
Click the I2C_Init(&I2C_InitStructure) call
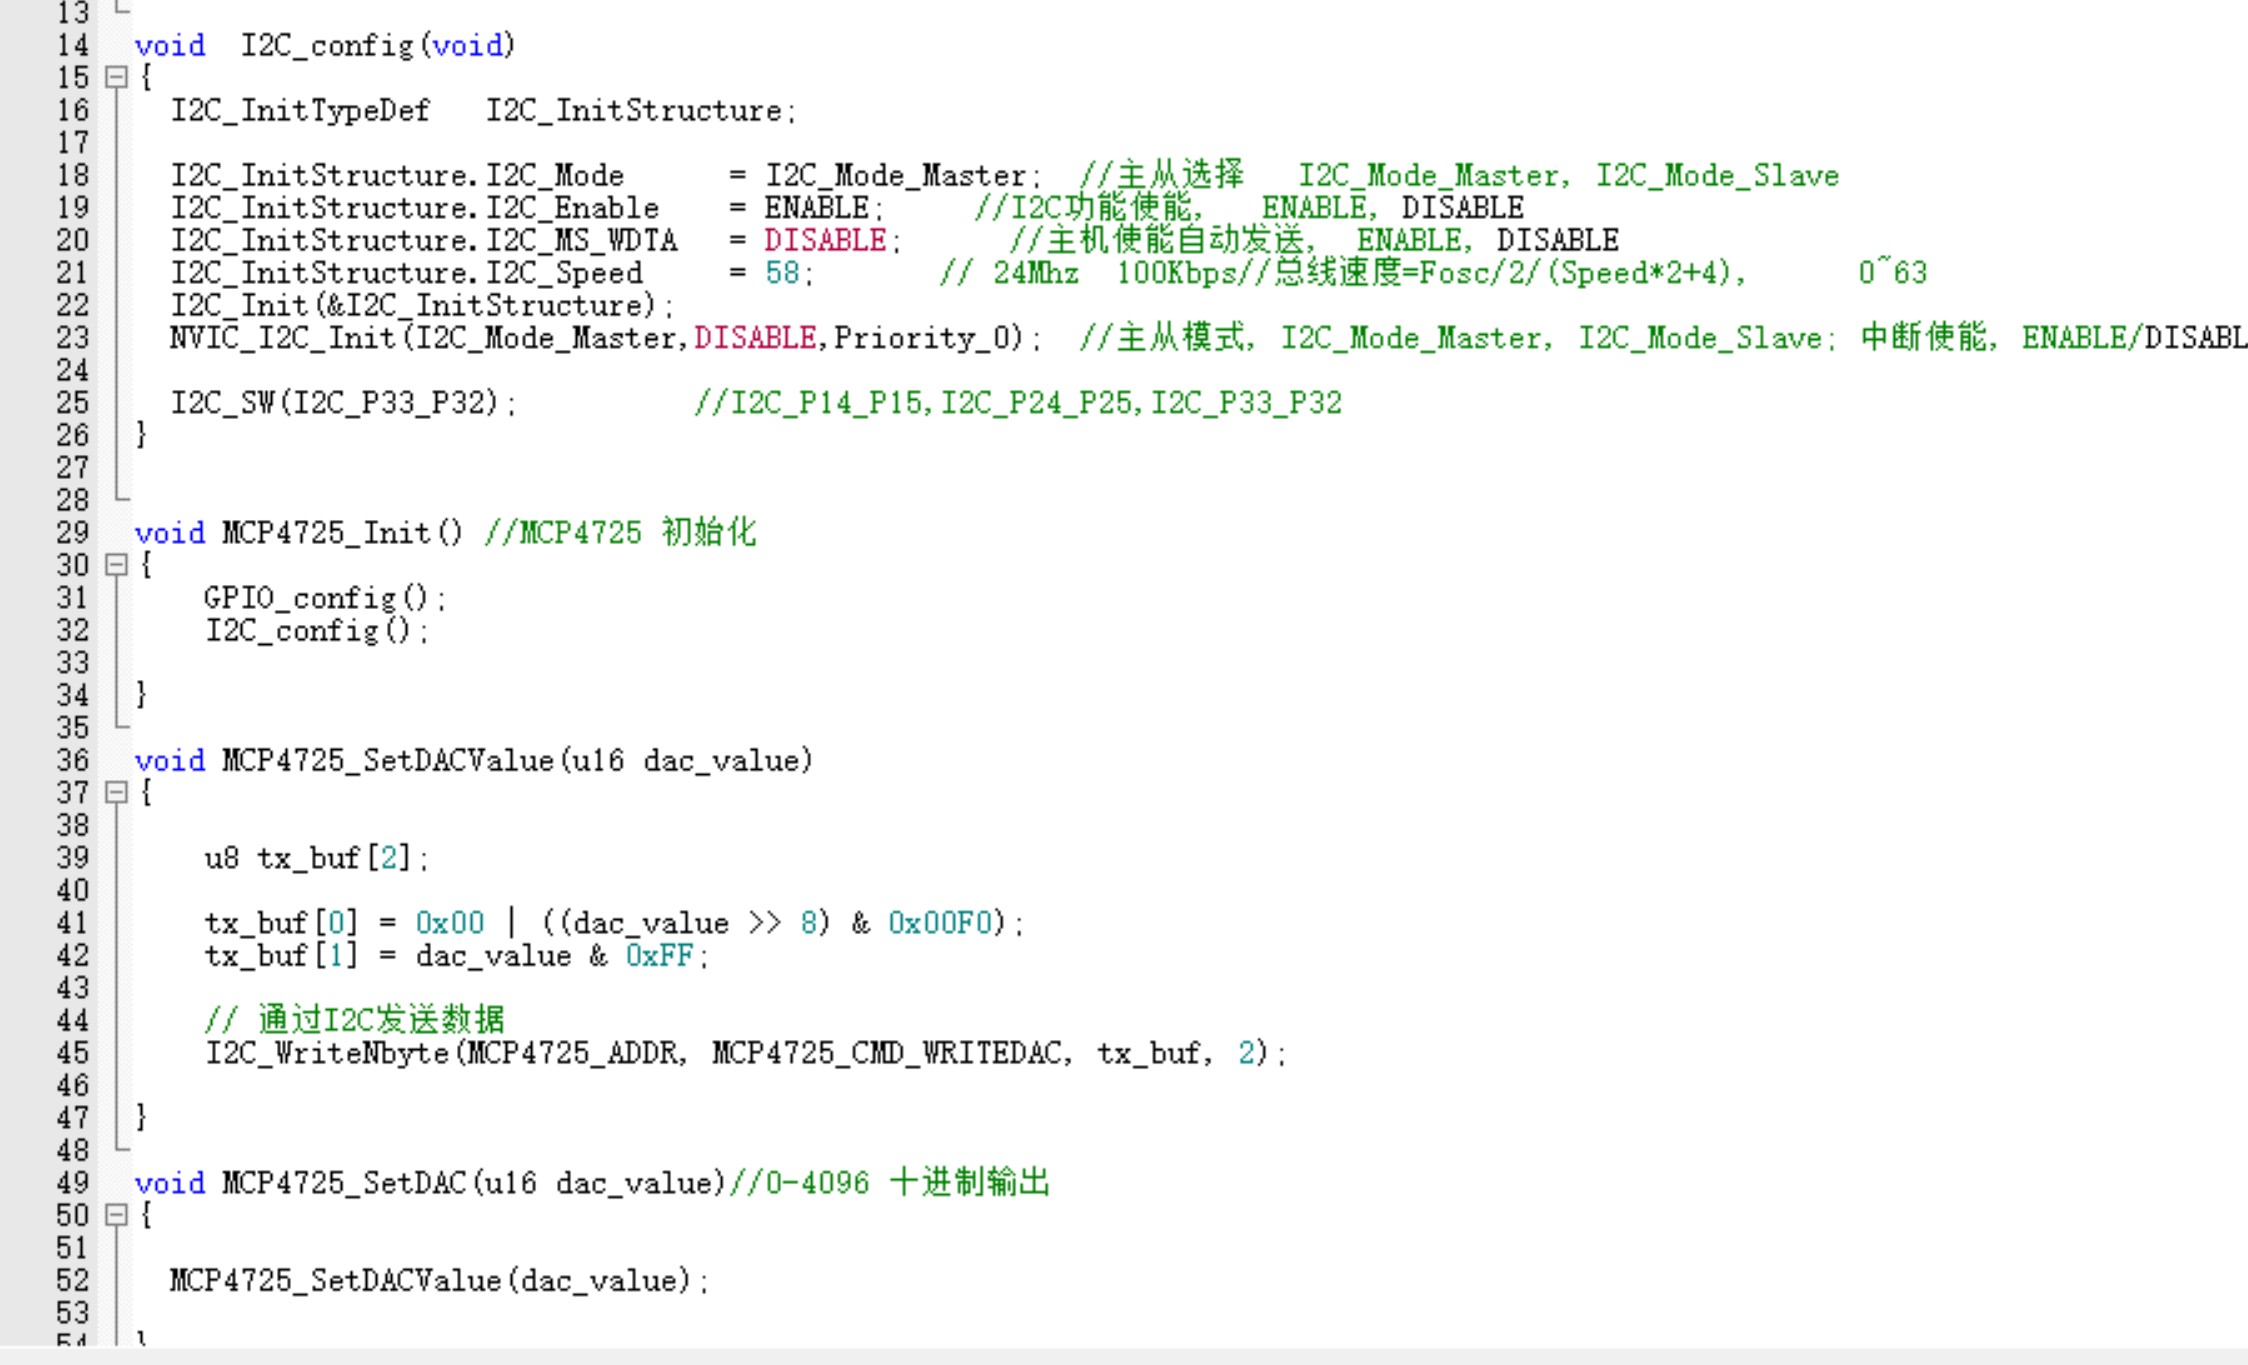point(421,305)
